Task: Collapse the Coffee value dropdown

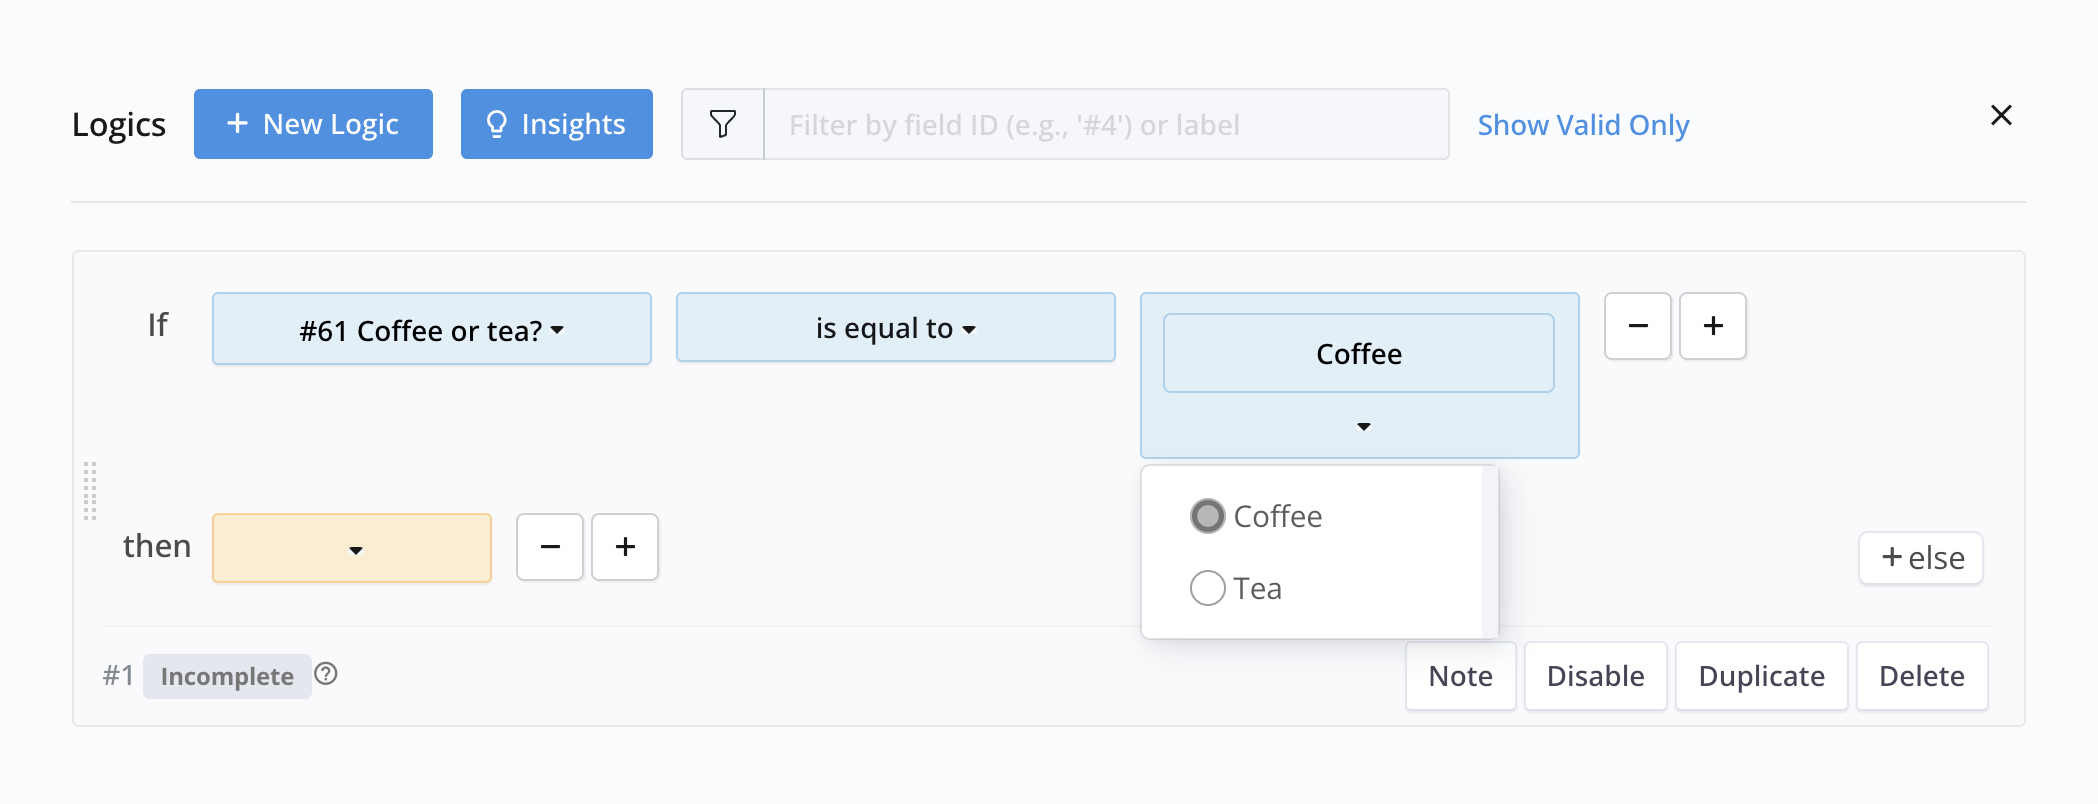Action: click(x=1363, y=427)
